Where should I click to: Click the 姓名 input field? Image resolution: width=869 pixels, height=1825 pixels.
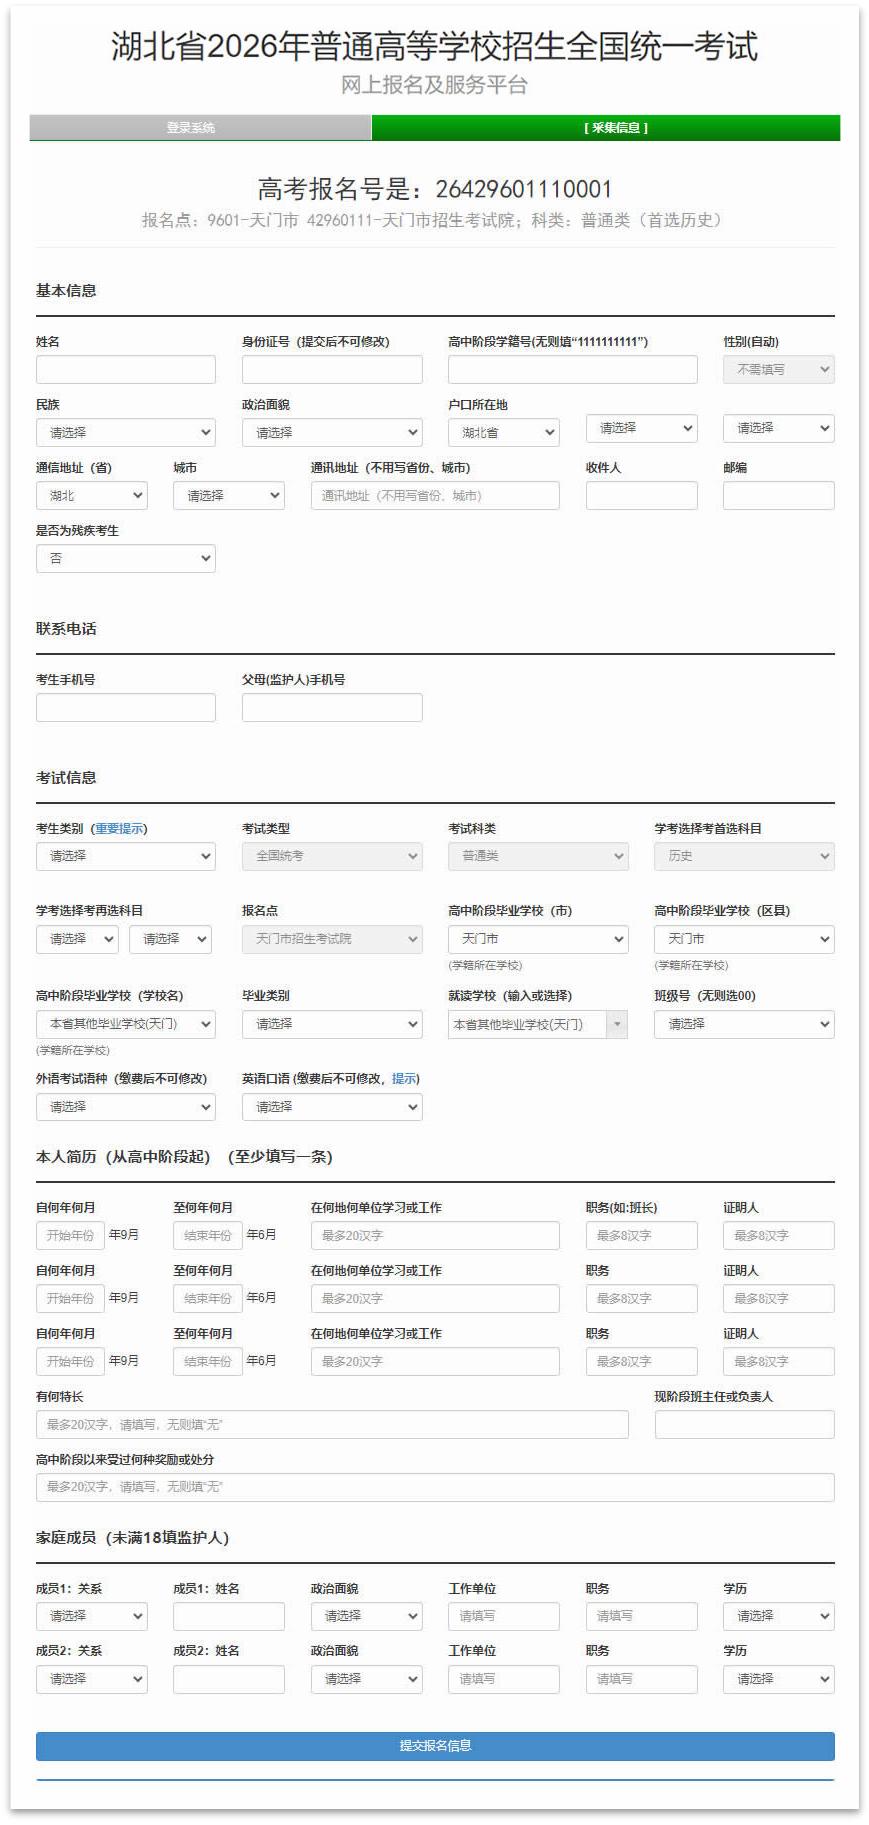[125, 369]
